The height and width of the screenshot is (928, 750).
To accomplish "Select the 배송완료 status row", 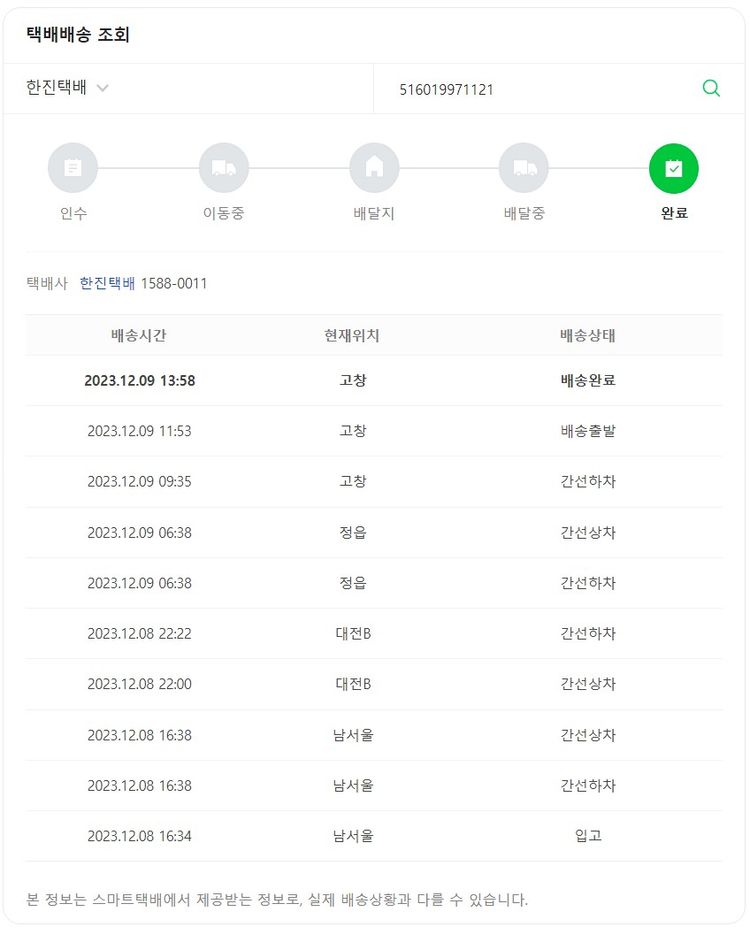I will (588, 380).
